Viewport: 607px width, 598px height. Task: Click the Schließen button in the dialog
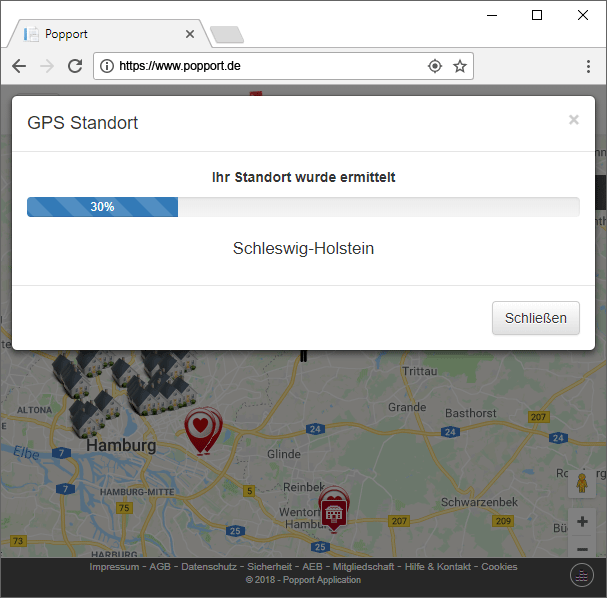(x=535, y=318)
